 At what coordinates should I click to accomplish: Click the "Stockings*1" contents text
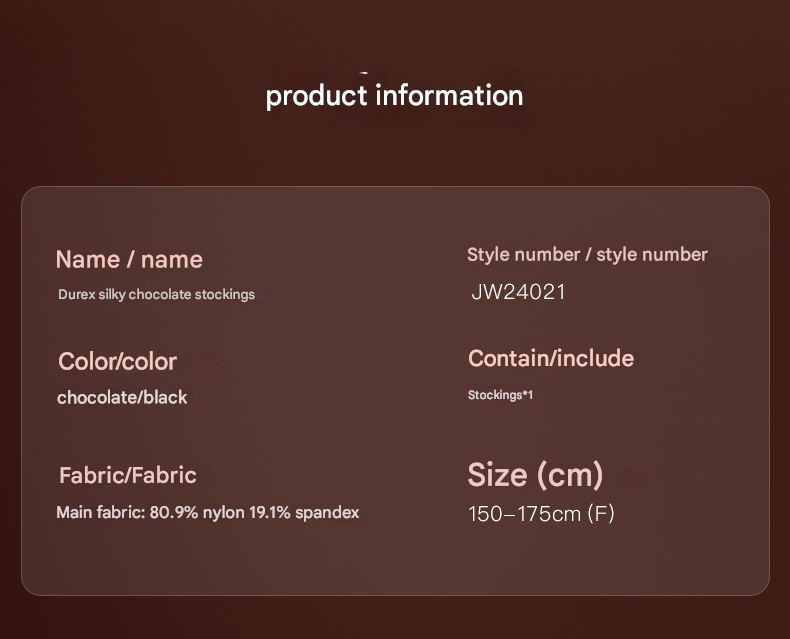(x=500, y=395)
